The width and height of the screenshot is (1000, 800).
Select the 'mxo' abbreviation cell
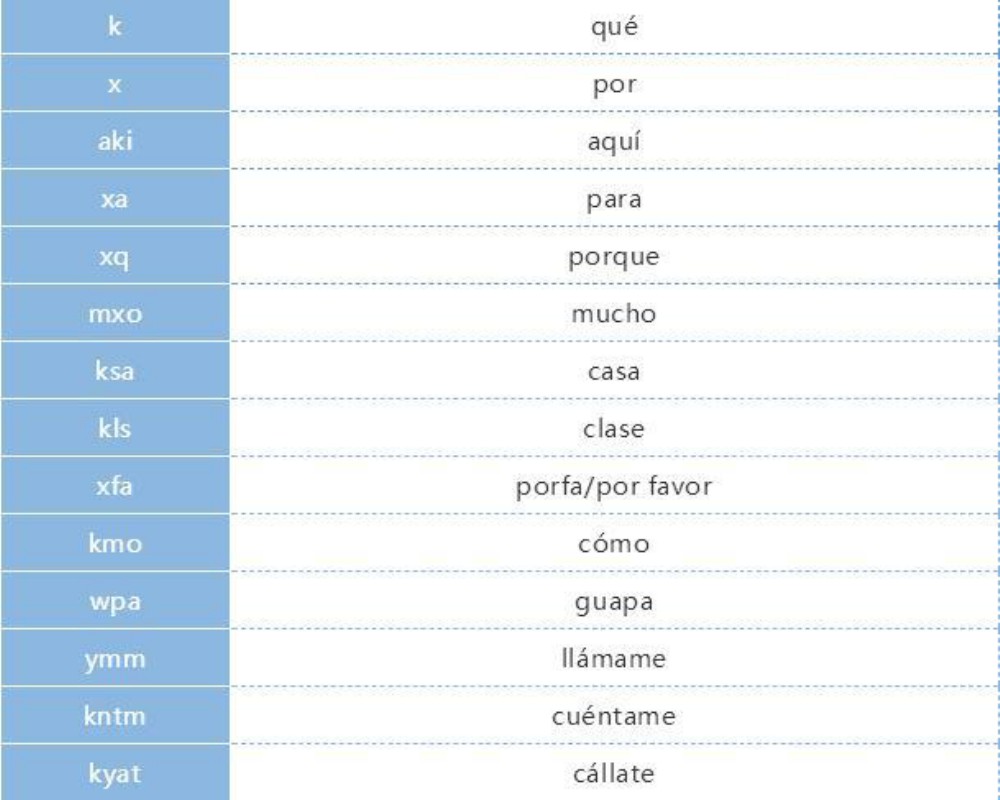(x=114, y=315)
